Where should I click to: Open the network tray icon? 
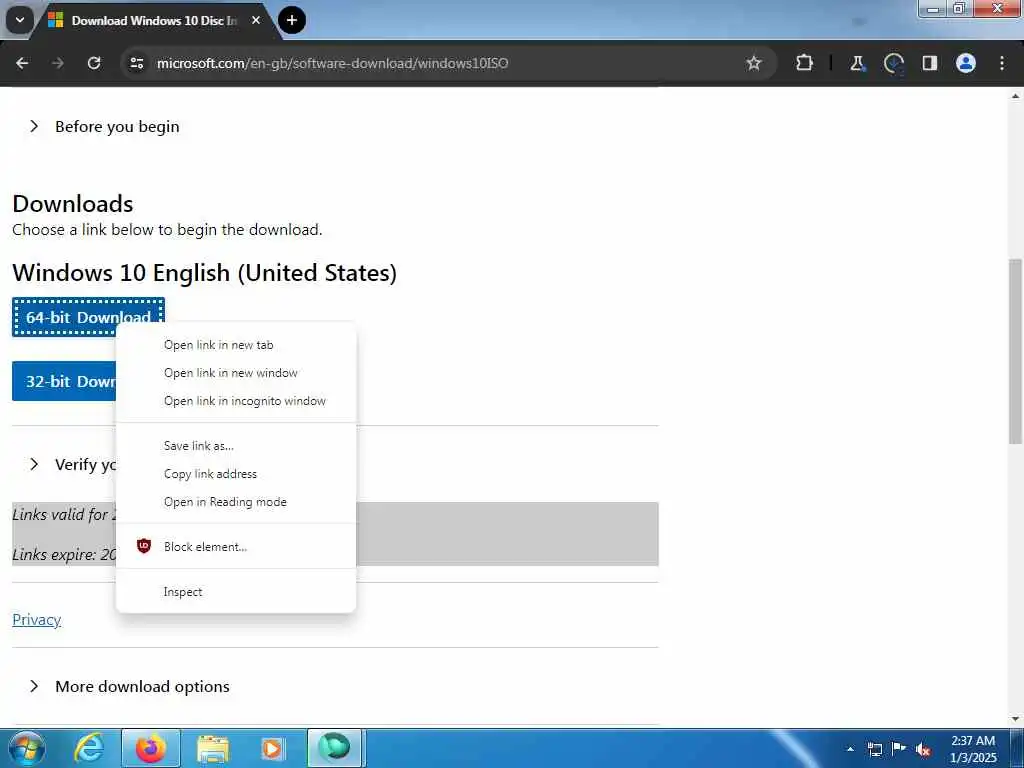(874, 749)
